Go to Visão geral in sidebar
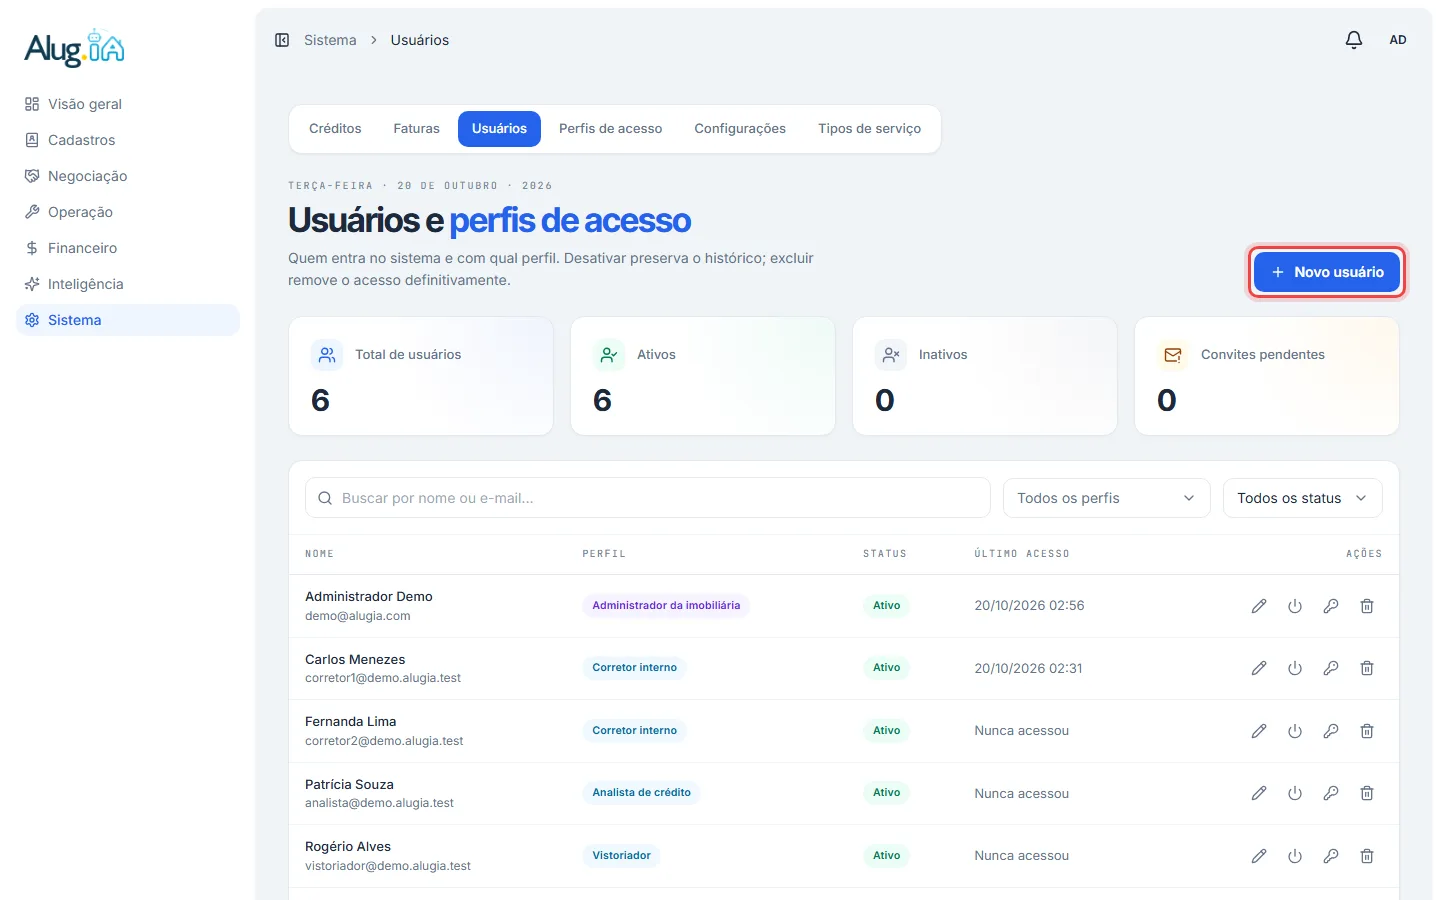Screen dimensions: 1440x900 click(x=128, y=104)
